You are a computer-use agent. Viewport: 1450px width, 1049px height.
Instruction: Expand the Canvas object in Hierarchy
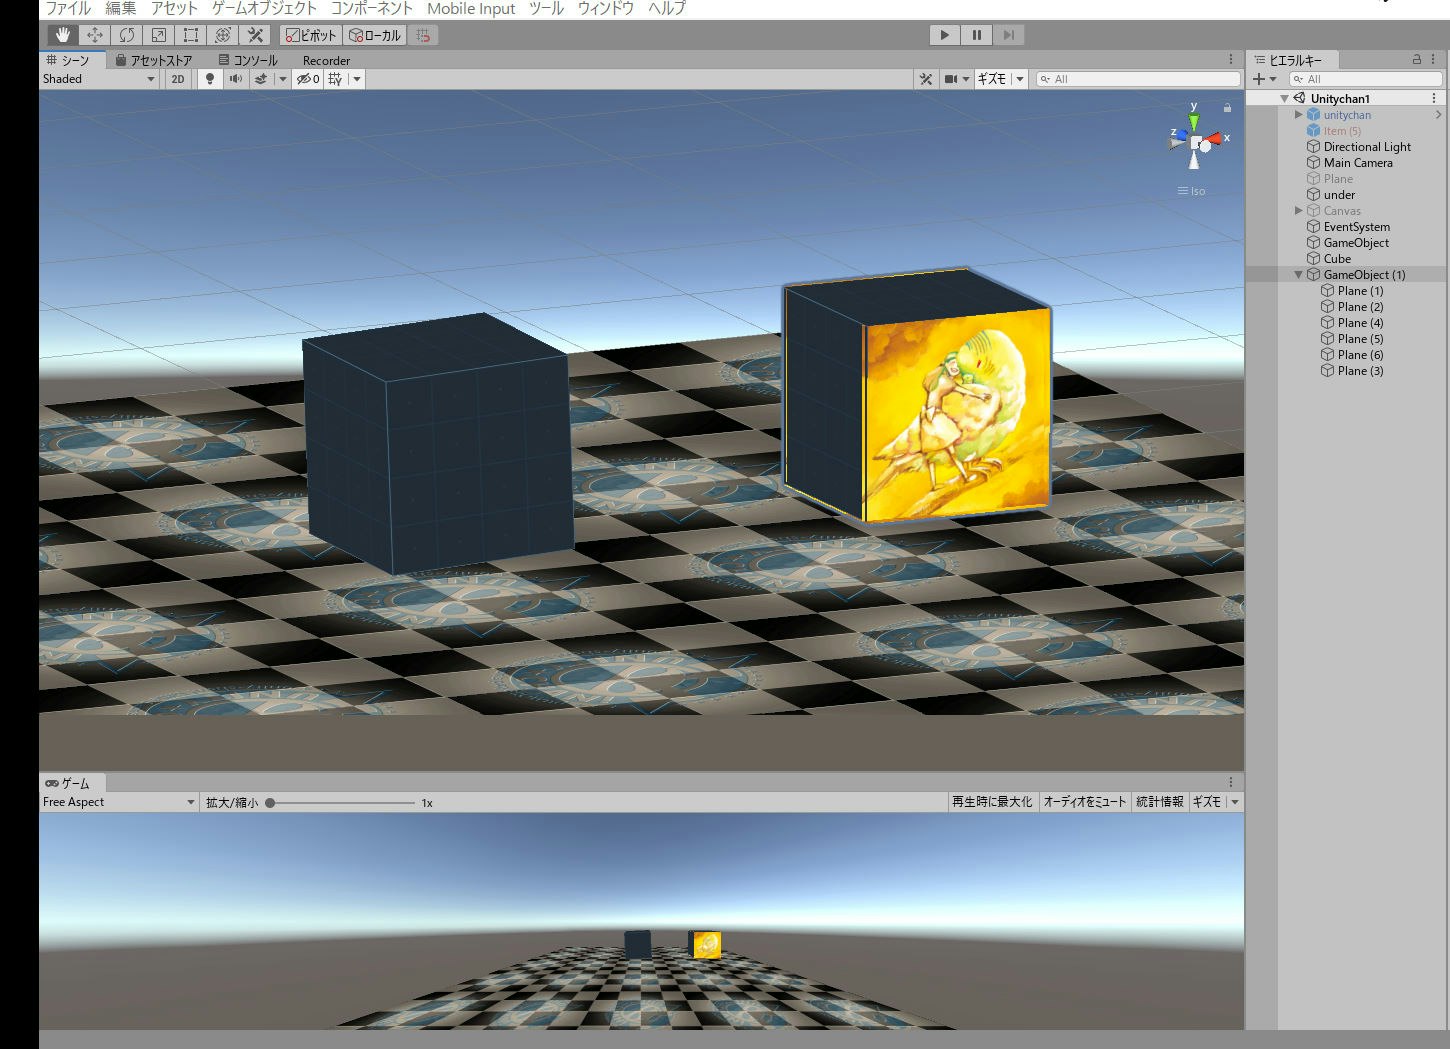click(1299, 211)
